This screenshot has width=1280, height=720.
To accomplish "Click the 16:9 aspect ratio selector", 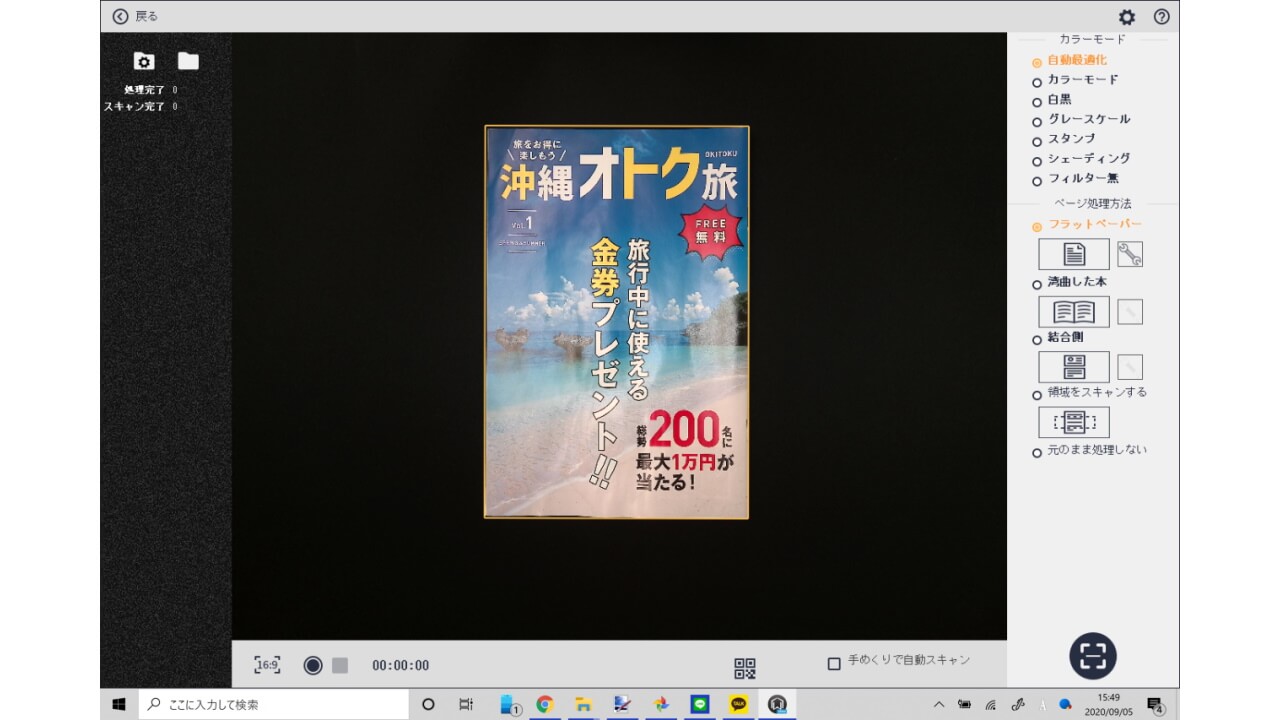I will point(267,665).
